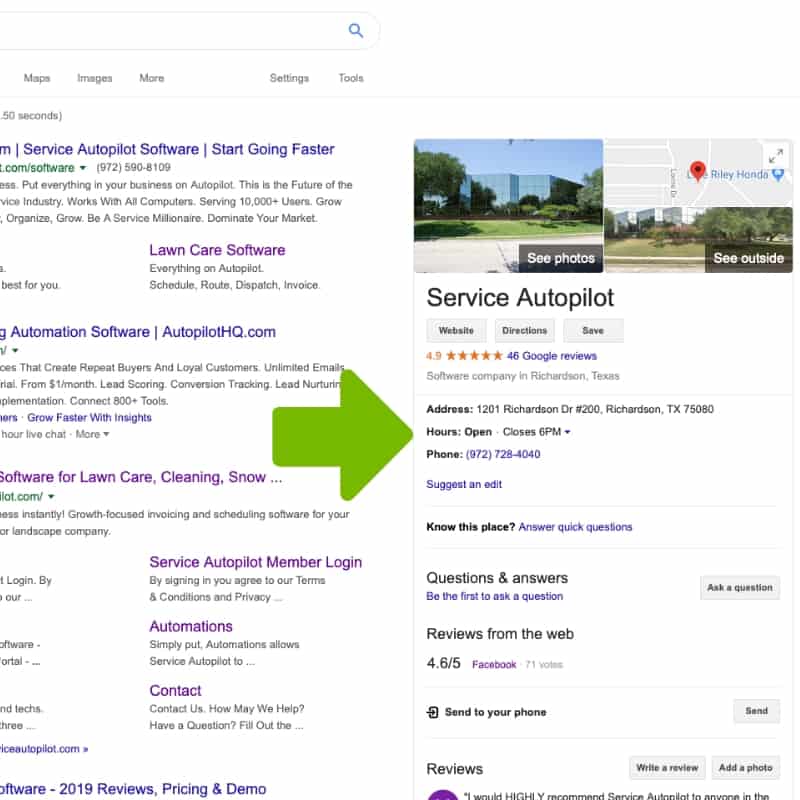Save the Service Autopilot listing
800x800 pixels.
593,331
